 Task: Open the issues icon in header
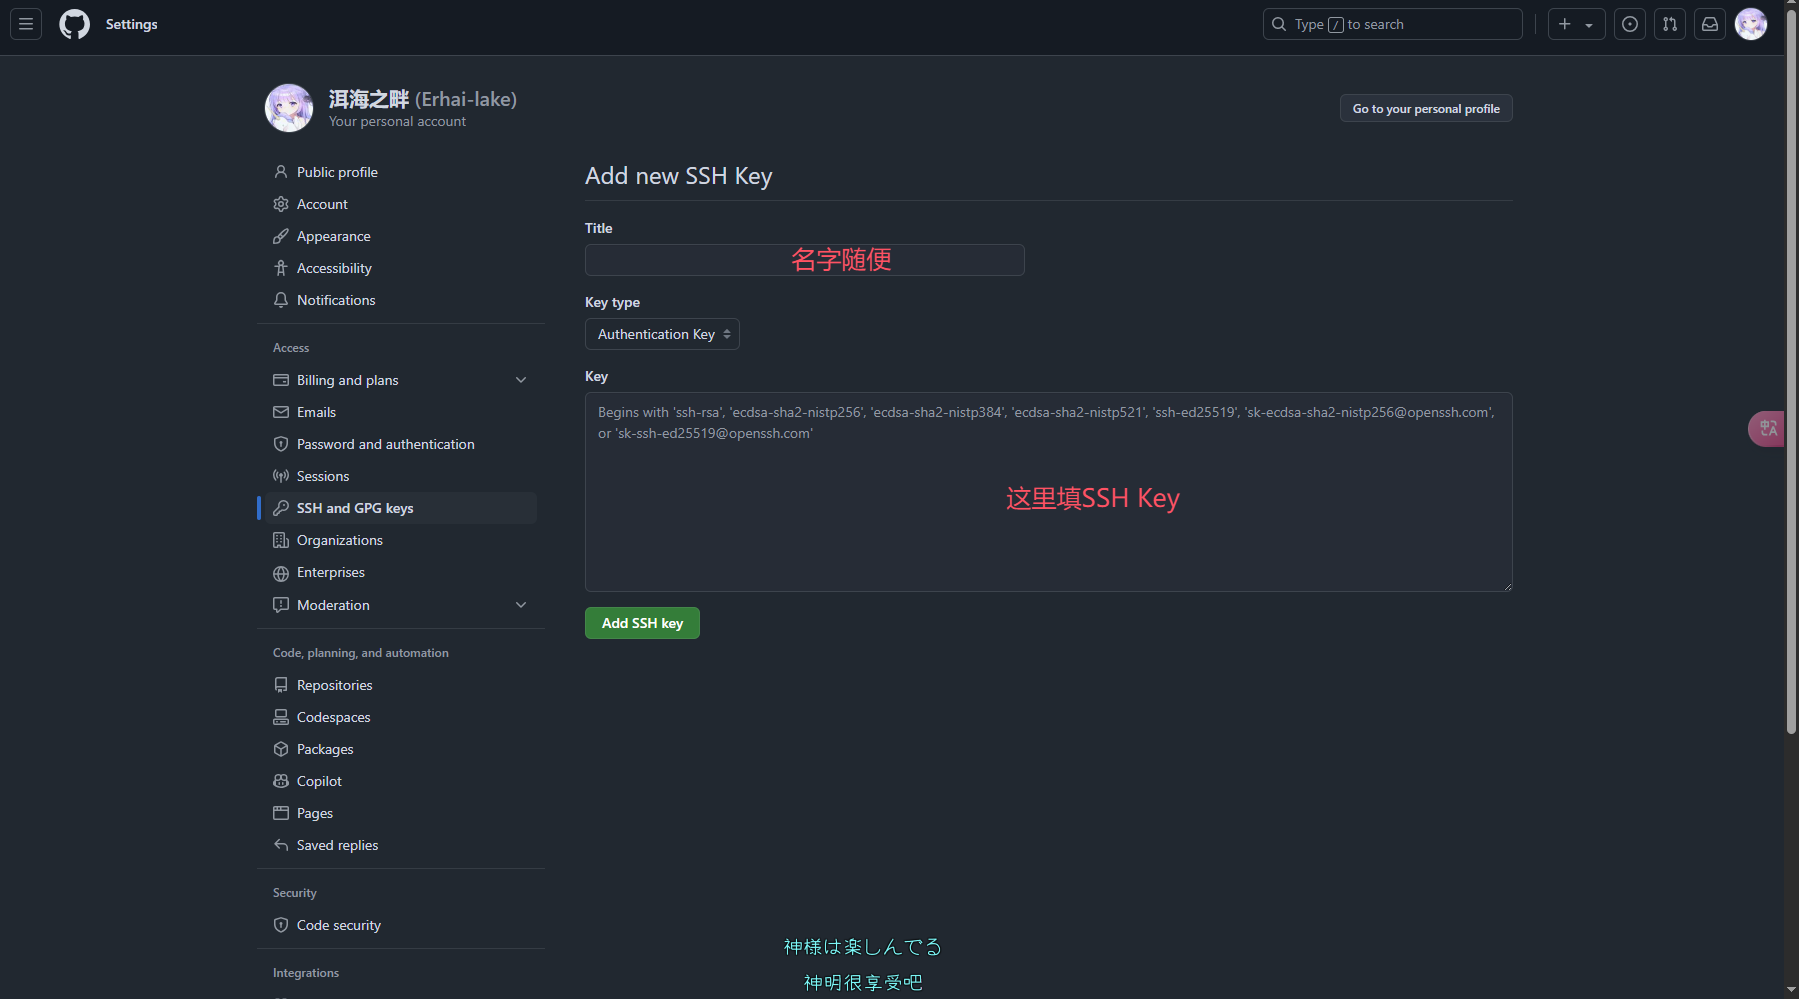[x=1630, y=24]
